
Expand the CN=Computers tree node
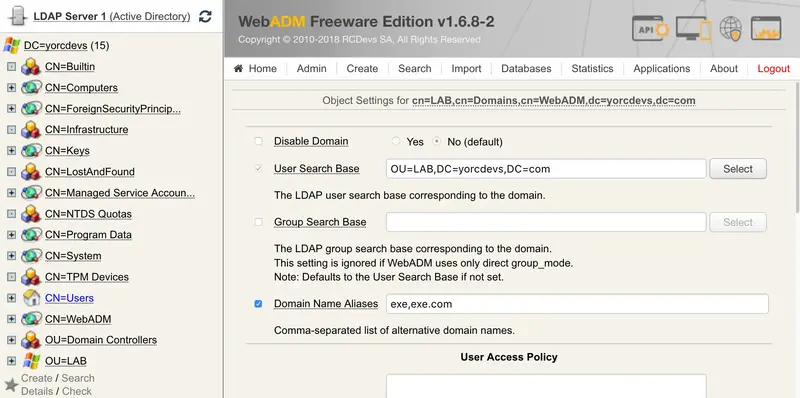tap(11, 88)
